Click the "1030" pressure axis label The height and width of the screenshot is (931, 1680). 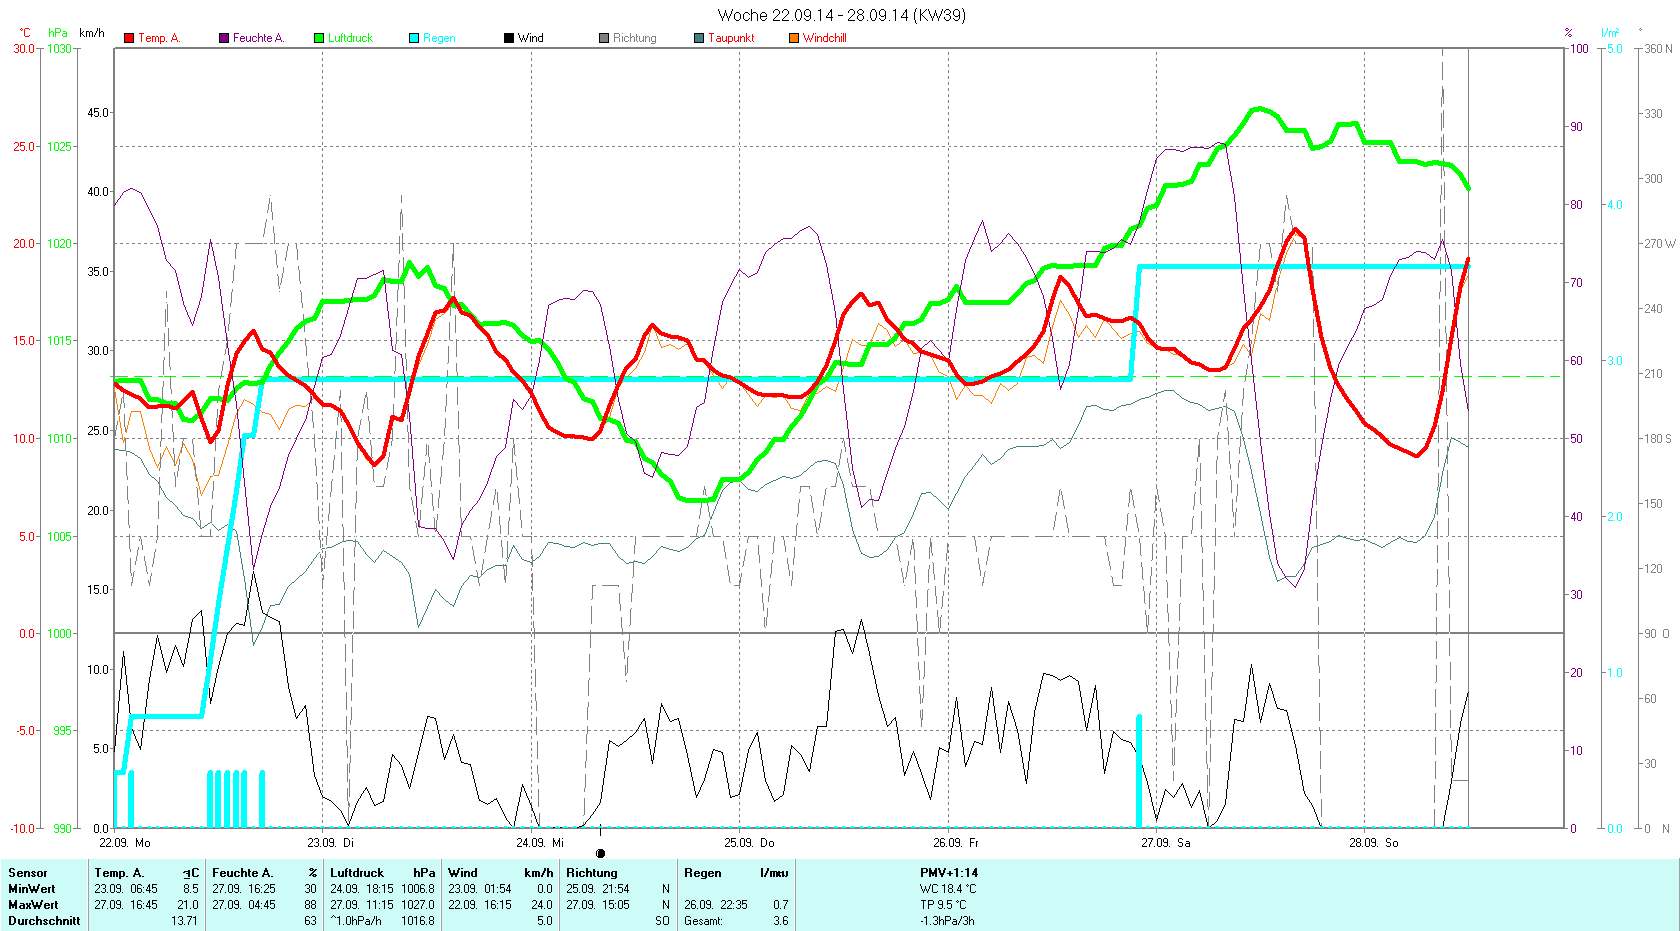pyautogui.click(x=60, y=49)
